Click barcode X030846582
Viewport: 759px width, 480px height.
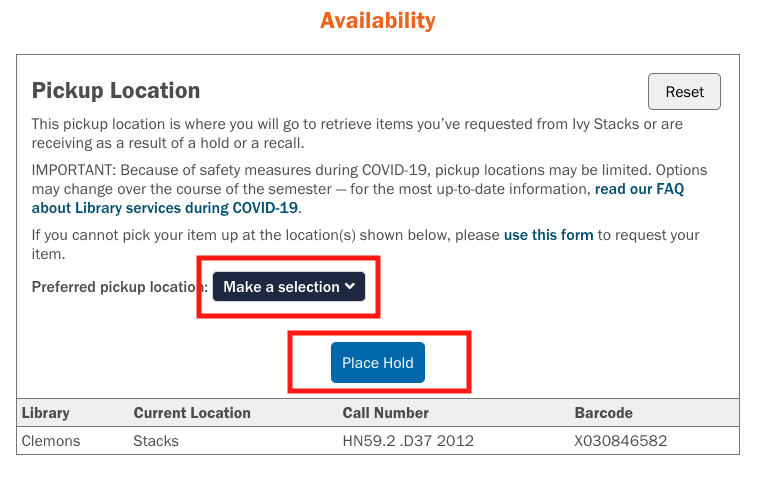620,441
